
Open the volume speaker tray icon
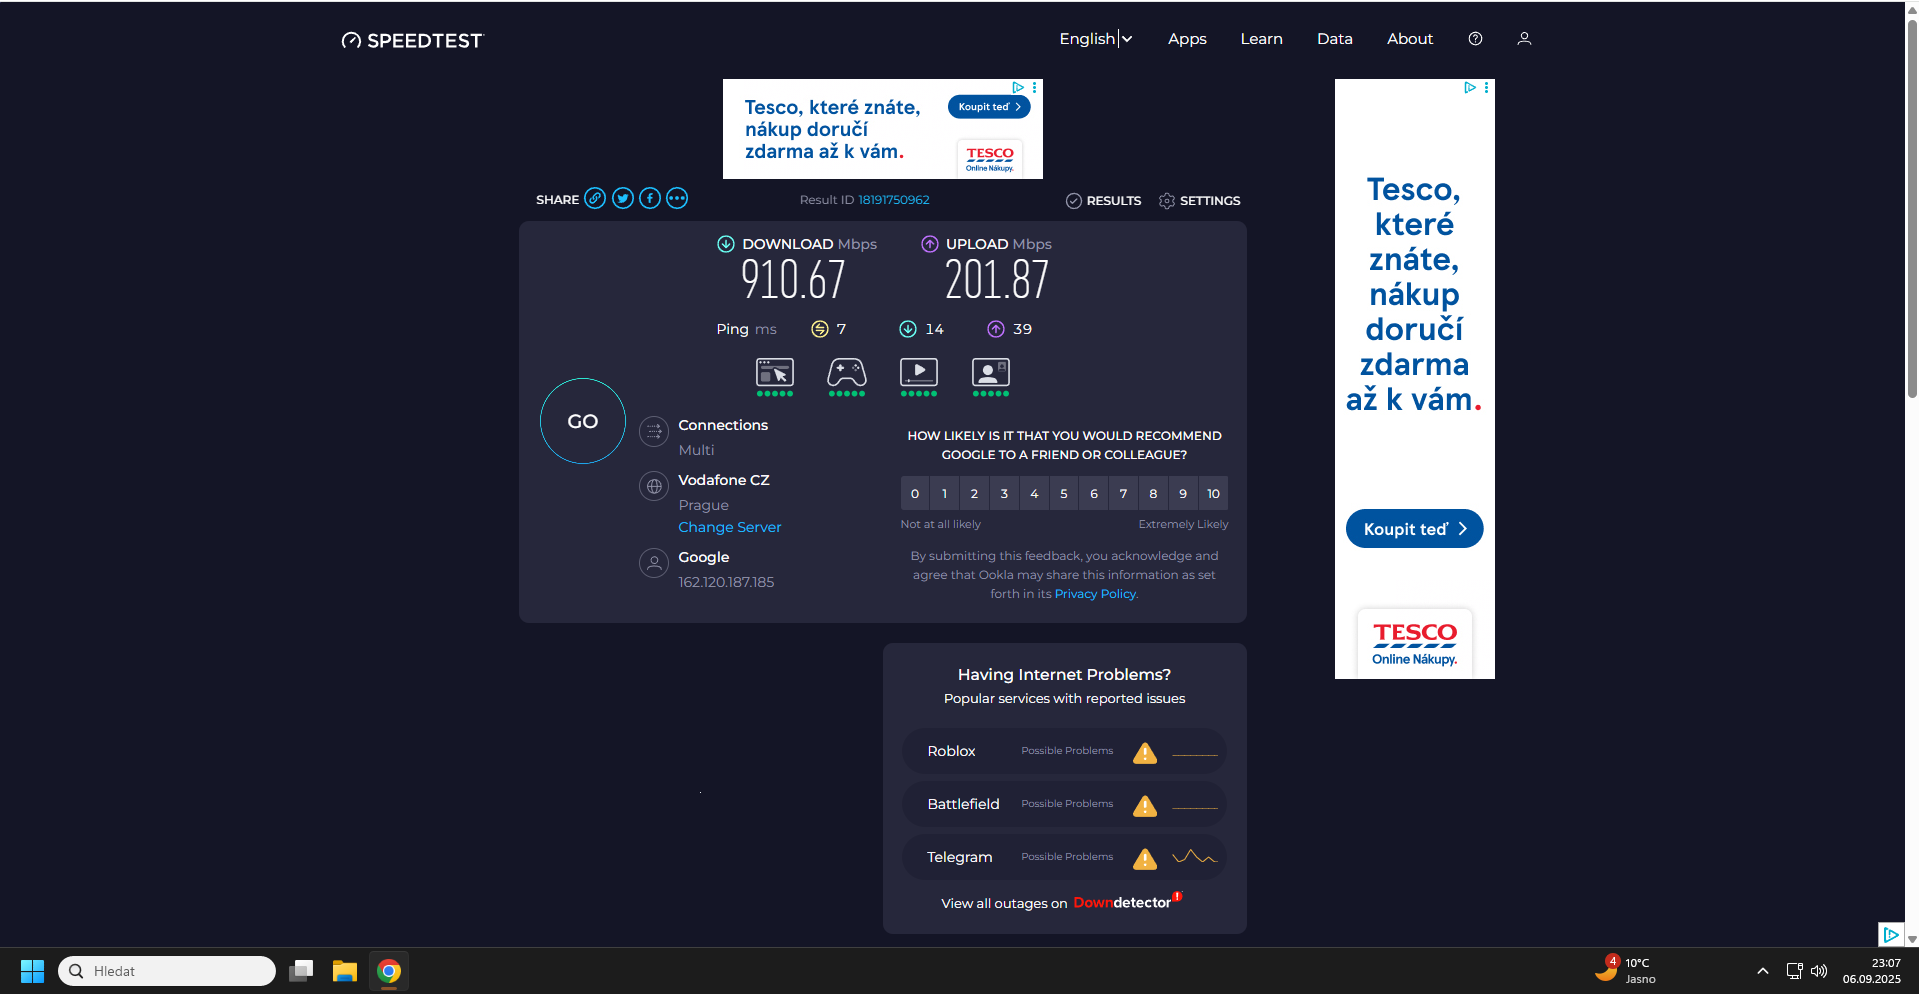pyautogui.click(x=1819, y=971)
